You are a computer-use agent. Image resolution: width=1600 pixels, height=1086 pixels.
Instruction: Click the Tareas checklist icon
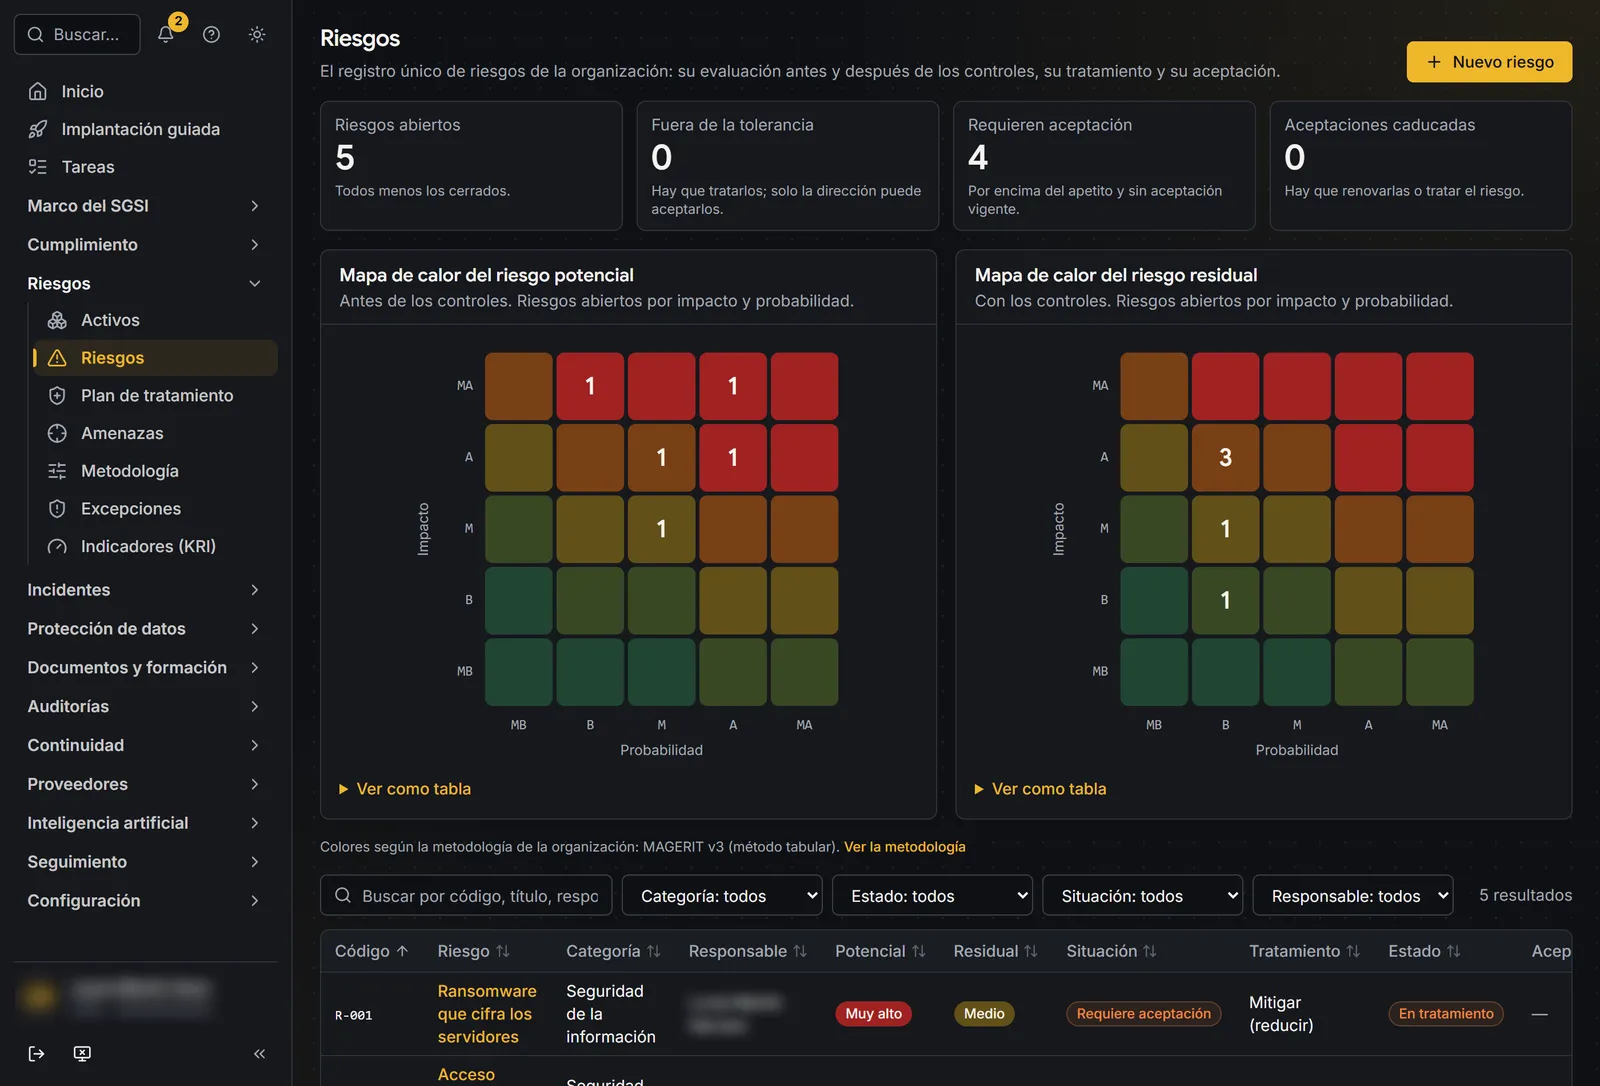(x=38, y=167)
